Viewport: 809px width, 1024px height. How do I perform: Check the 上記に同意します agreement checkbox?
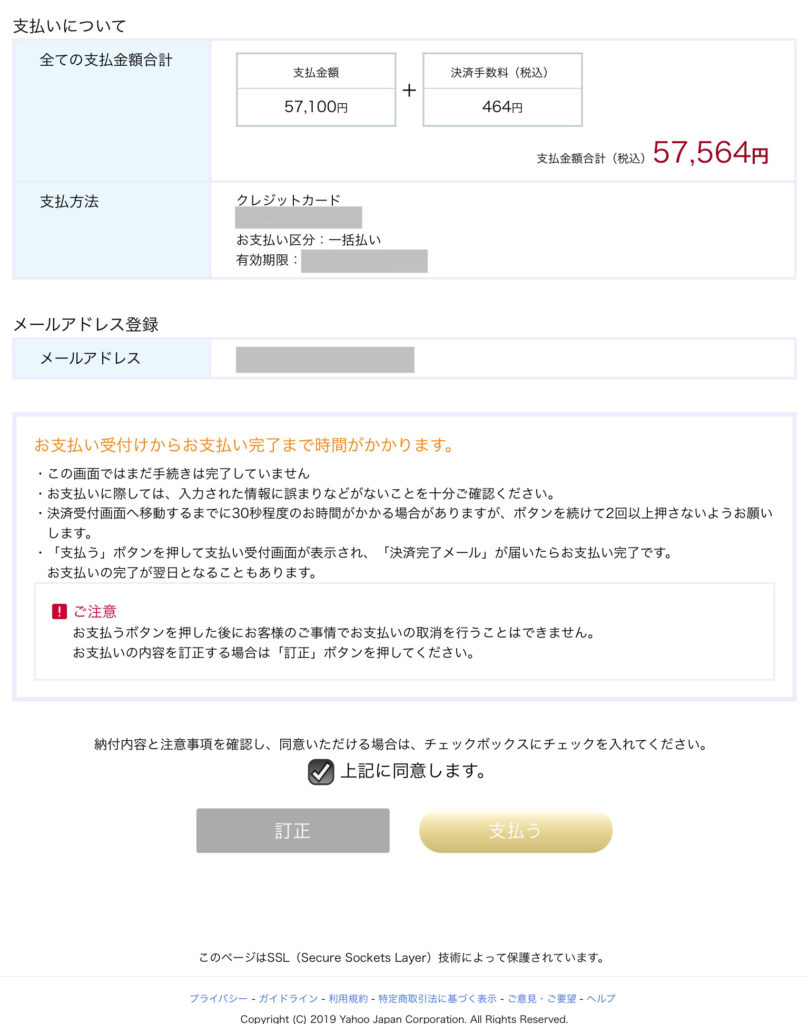(x=321, y=772)
